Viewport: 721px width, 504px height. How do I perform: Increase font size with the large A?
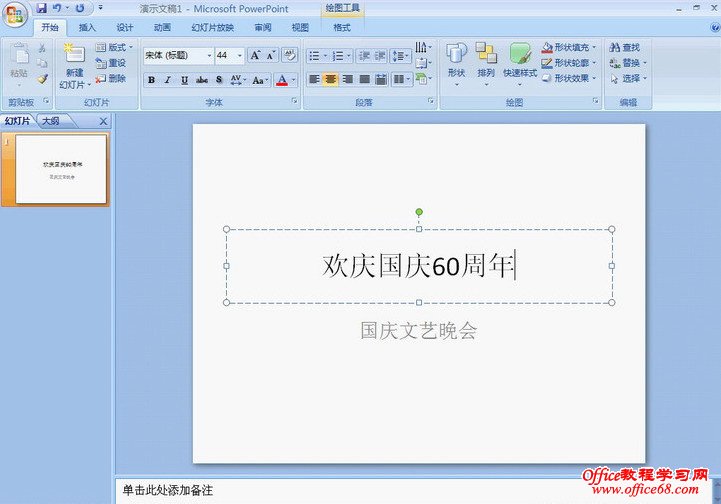click(x=255, y=56)
